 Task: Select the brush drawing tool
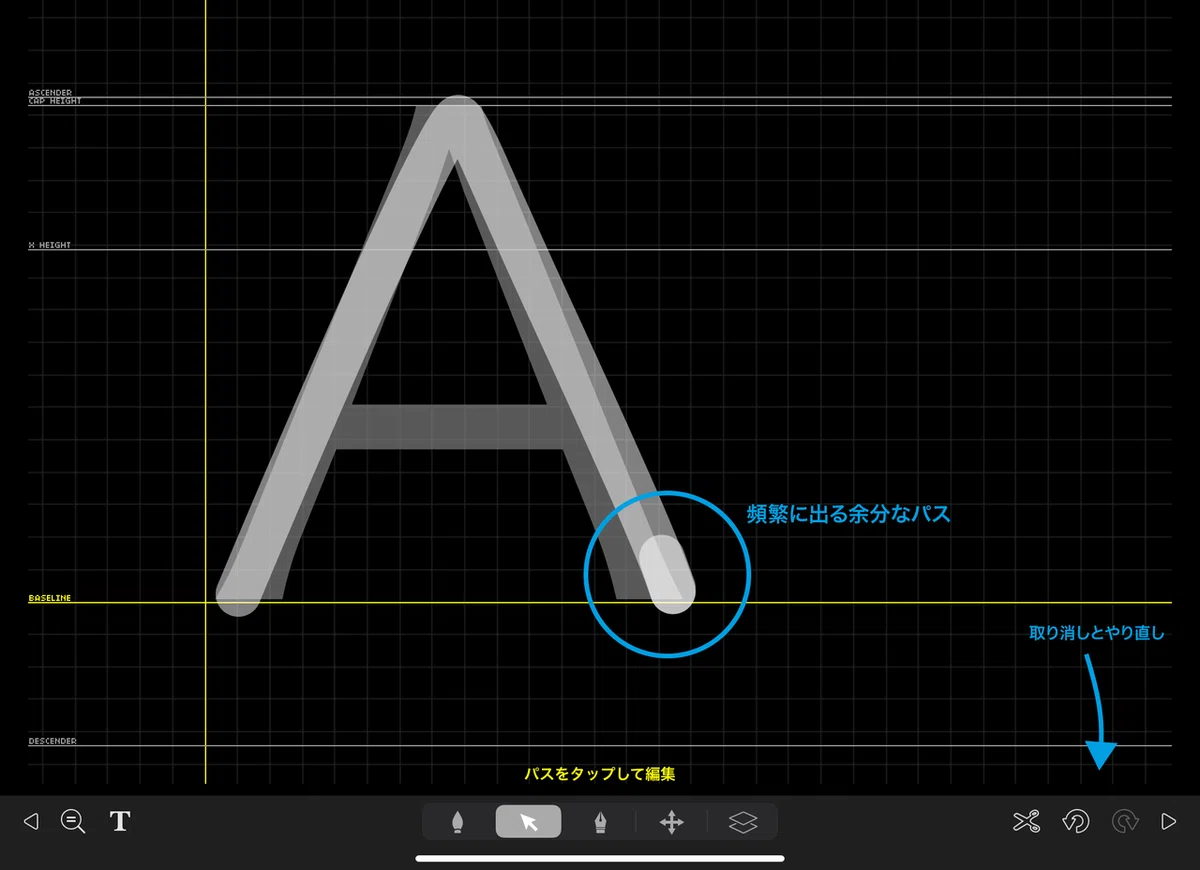pos(457,822)
